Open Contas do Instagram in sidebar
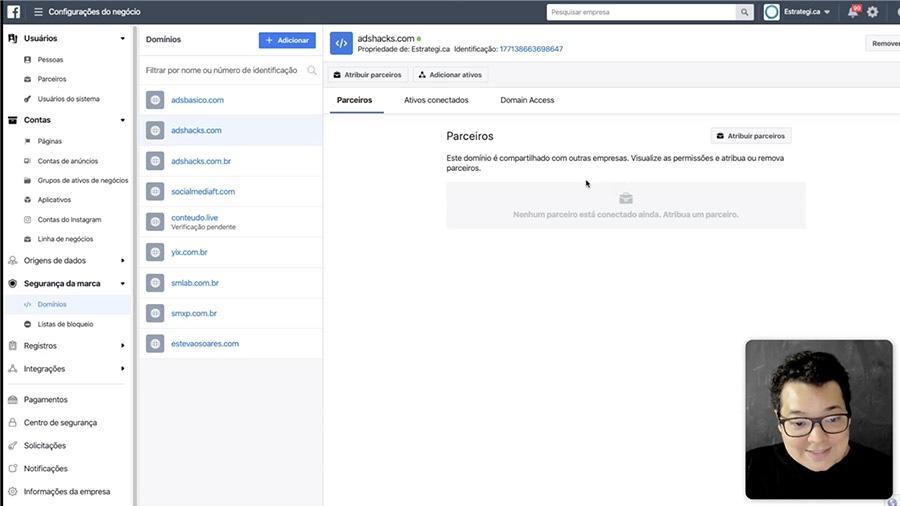 tap(69, 220)
